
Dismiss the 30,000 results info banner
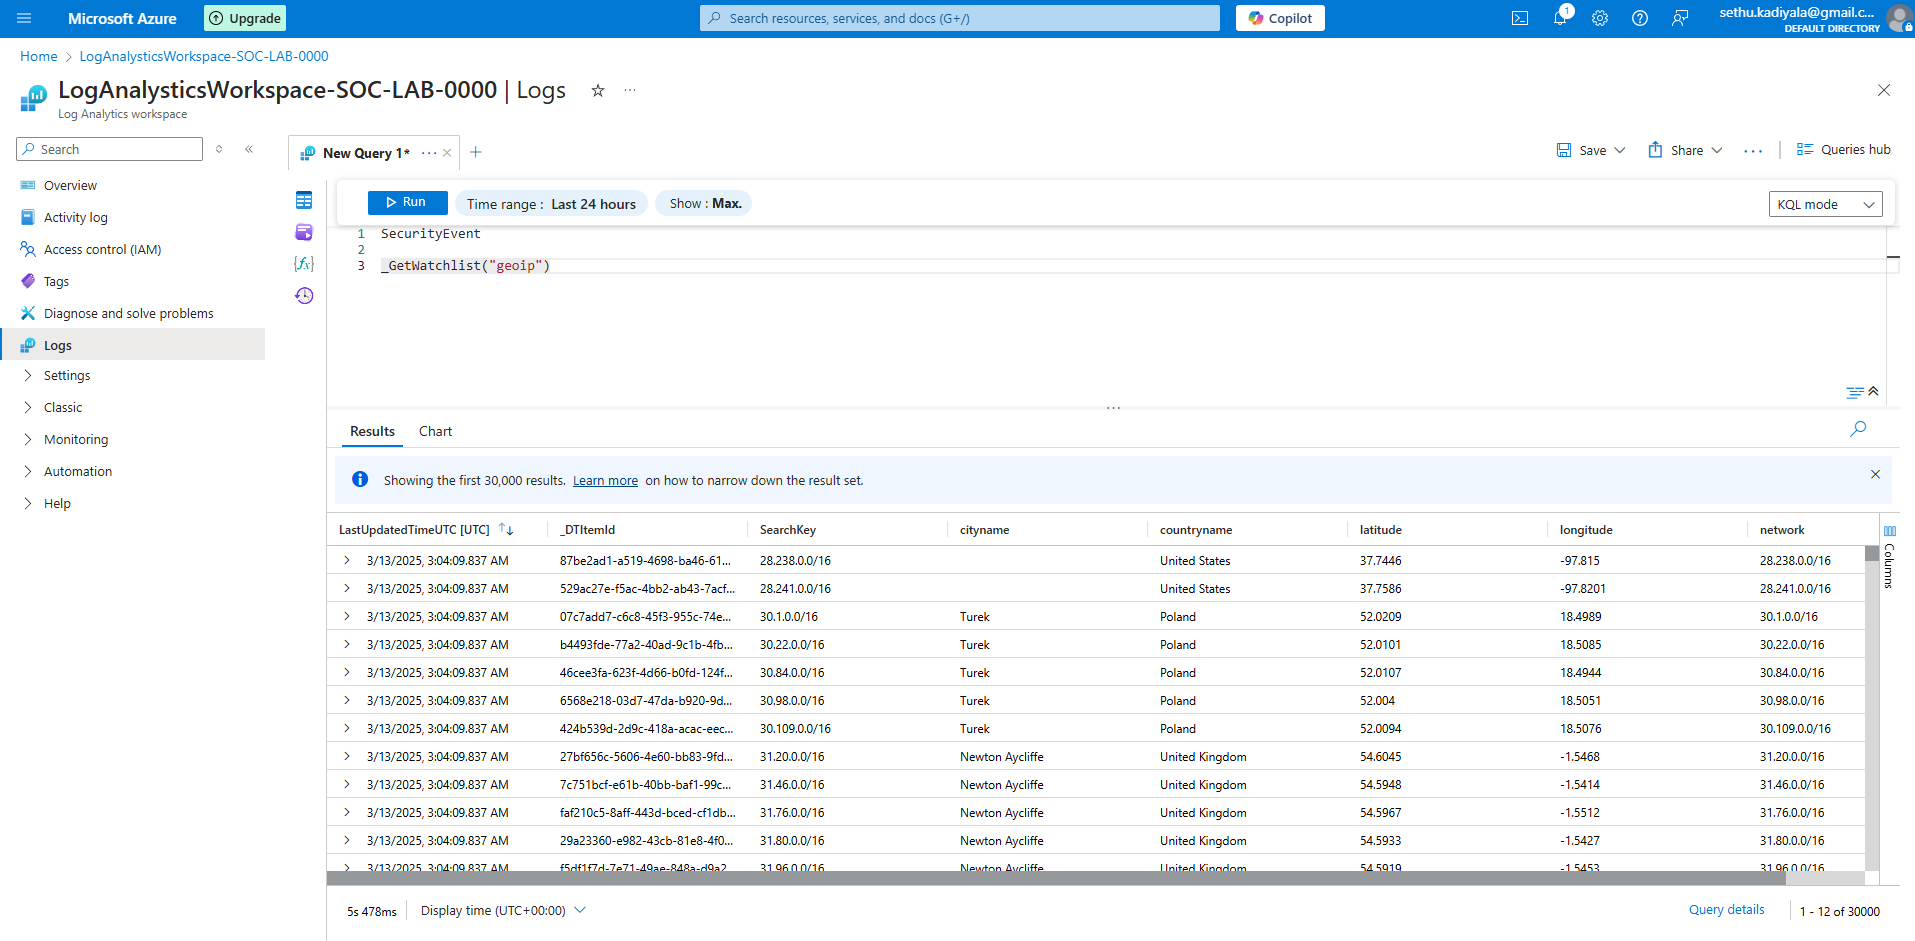(1875, 474)
